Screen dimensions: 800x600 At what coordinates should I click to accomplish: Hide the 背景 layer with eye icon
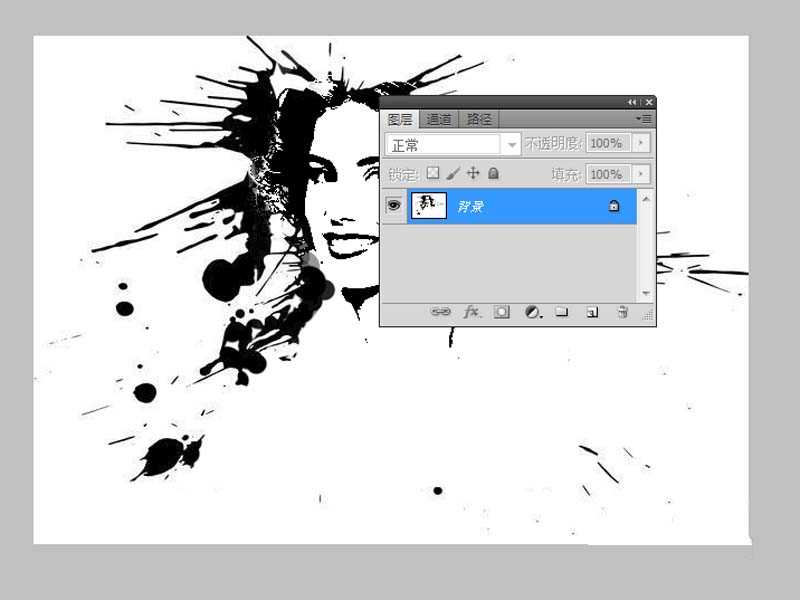point(394,205)
